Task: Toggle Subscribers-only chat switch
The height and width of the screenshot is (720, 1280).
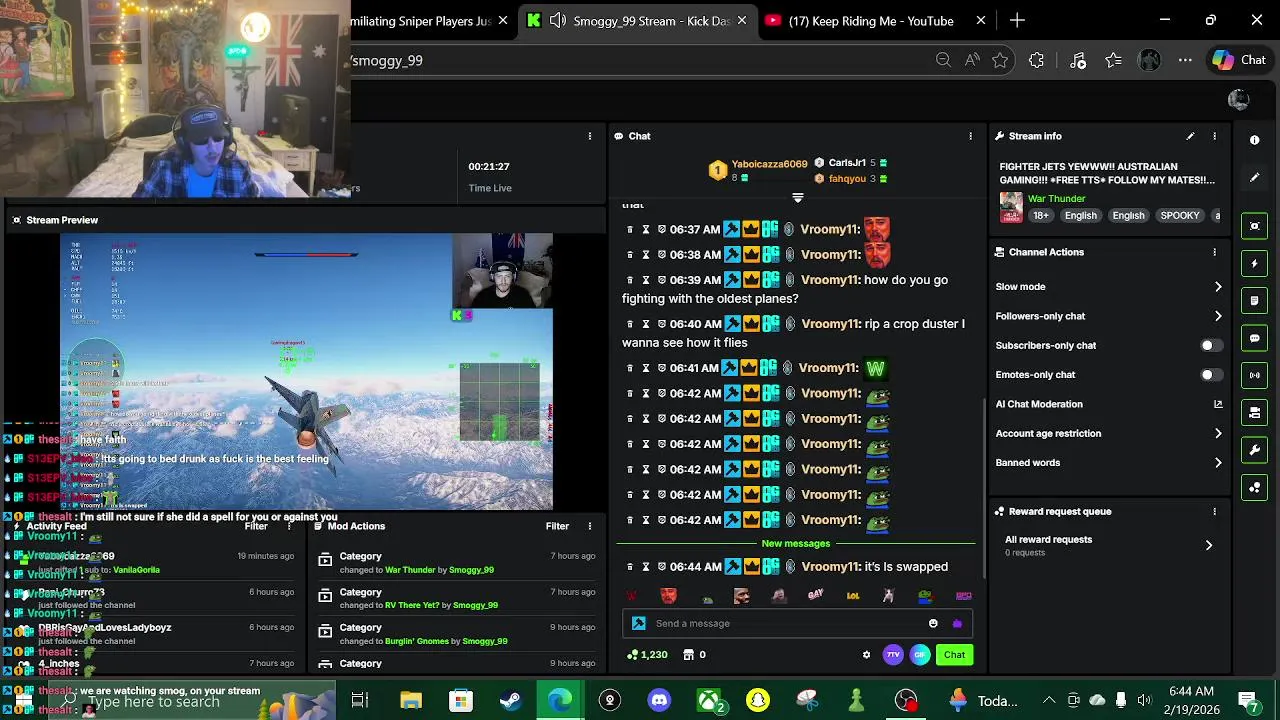Action: pyautogui.click(x=1210, y=345)
